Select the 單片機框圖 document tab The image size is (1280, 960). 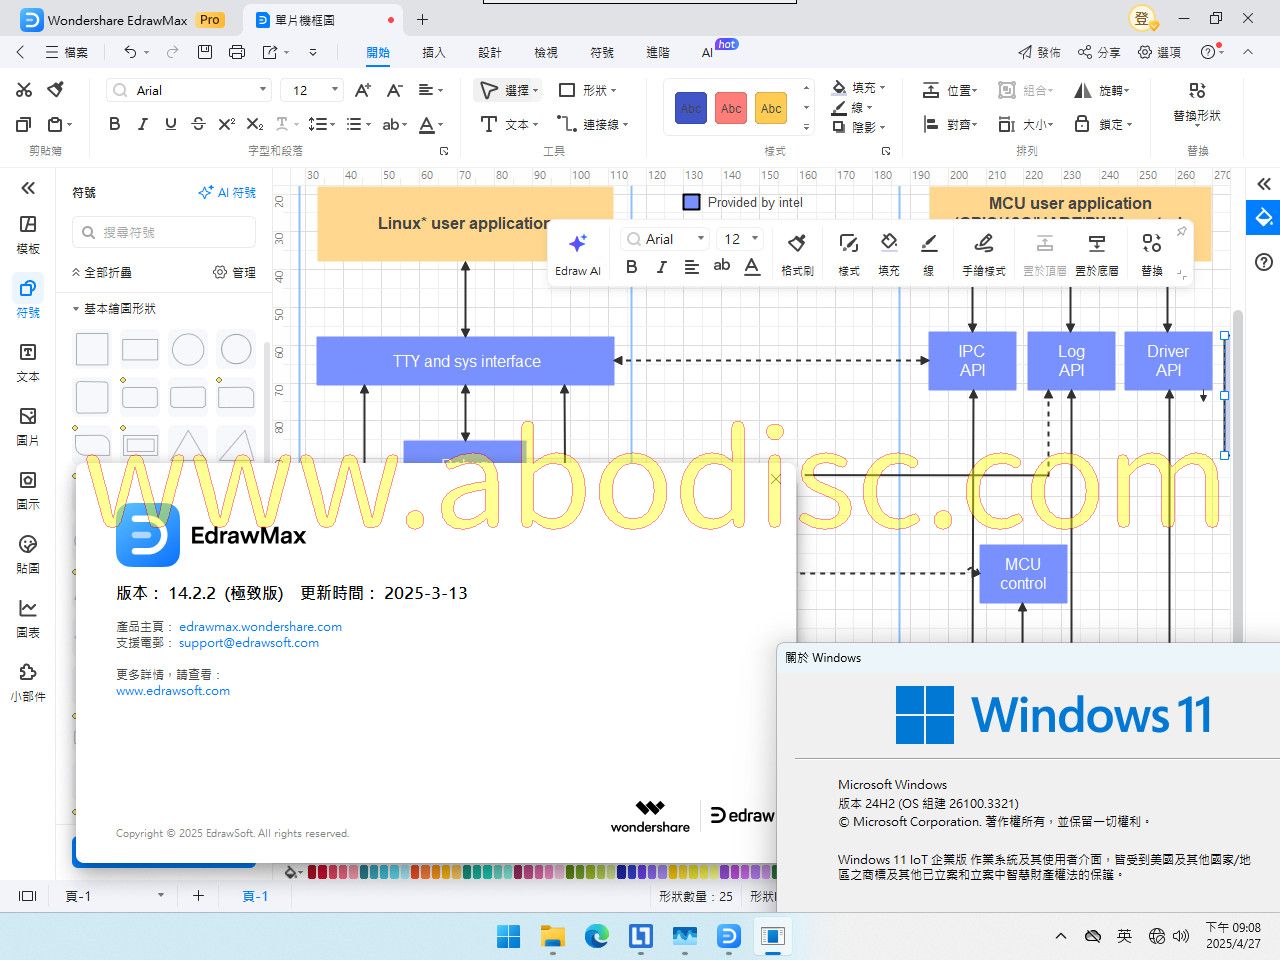[324, 20]
